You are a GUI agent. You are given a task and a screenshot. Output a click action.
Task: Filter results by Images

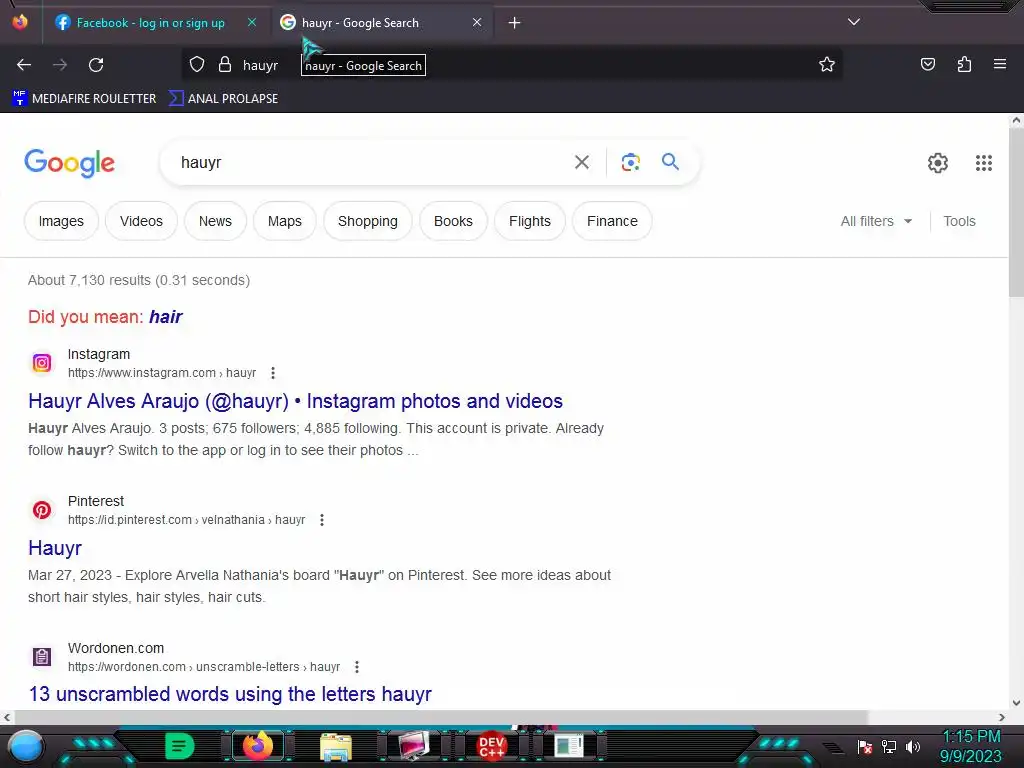coord(61,221)
